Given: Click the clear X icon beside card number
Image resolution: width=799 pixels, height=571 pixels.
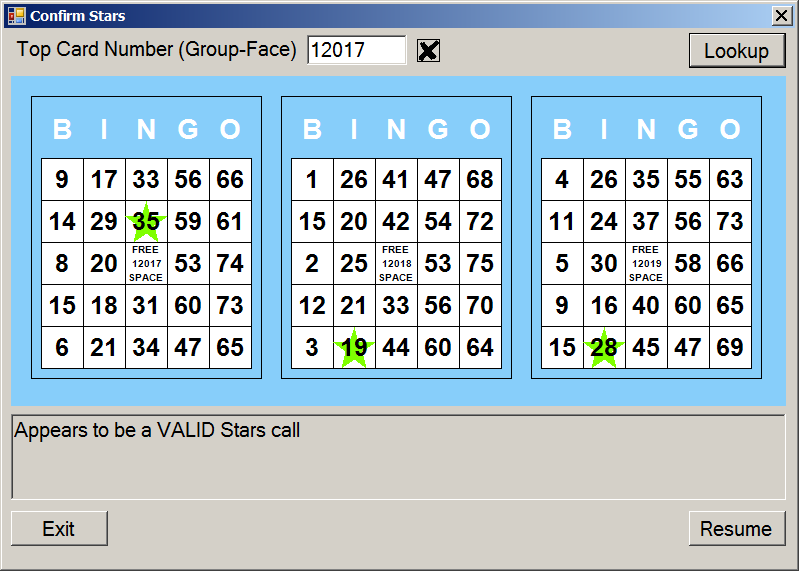Looking at the screenshot, I should 428,50.
